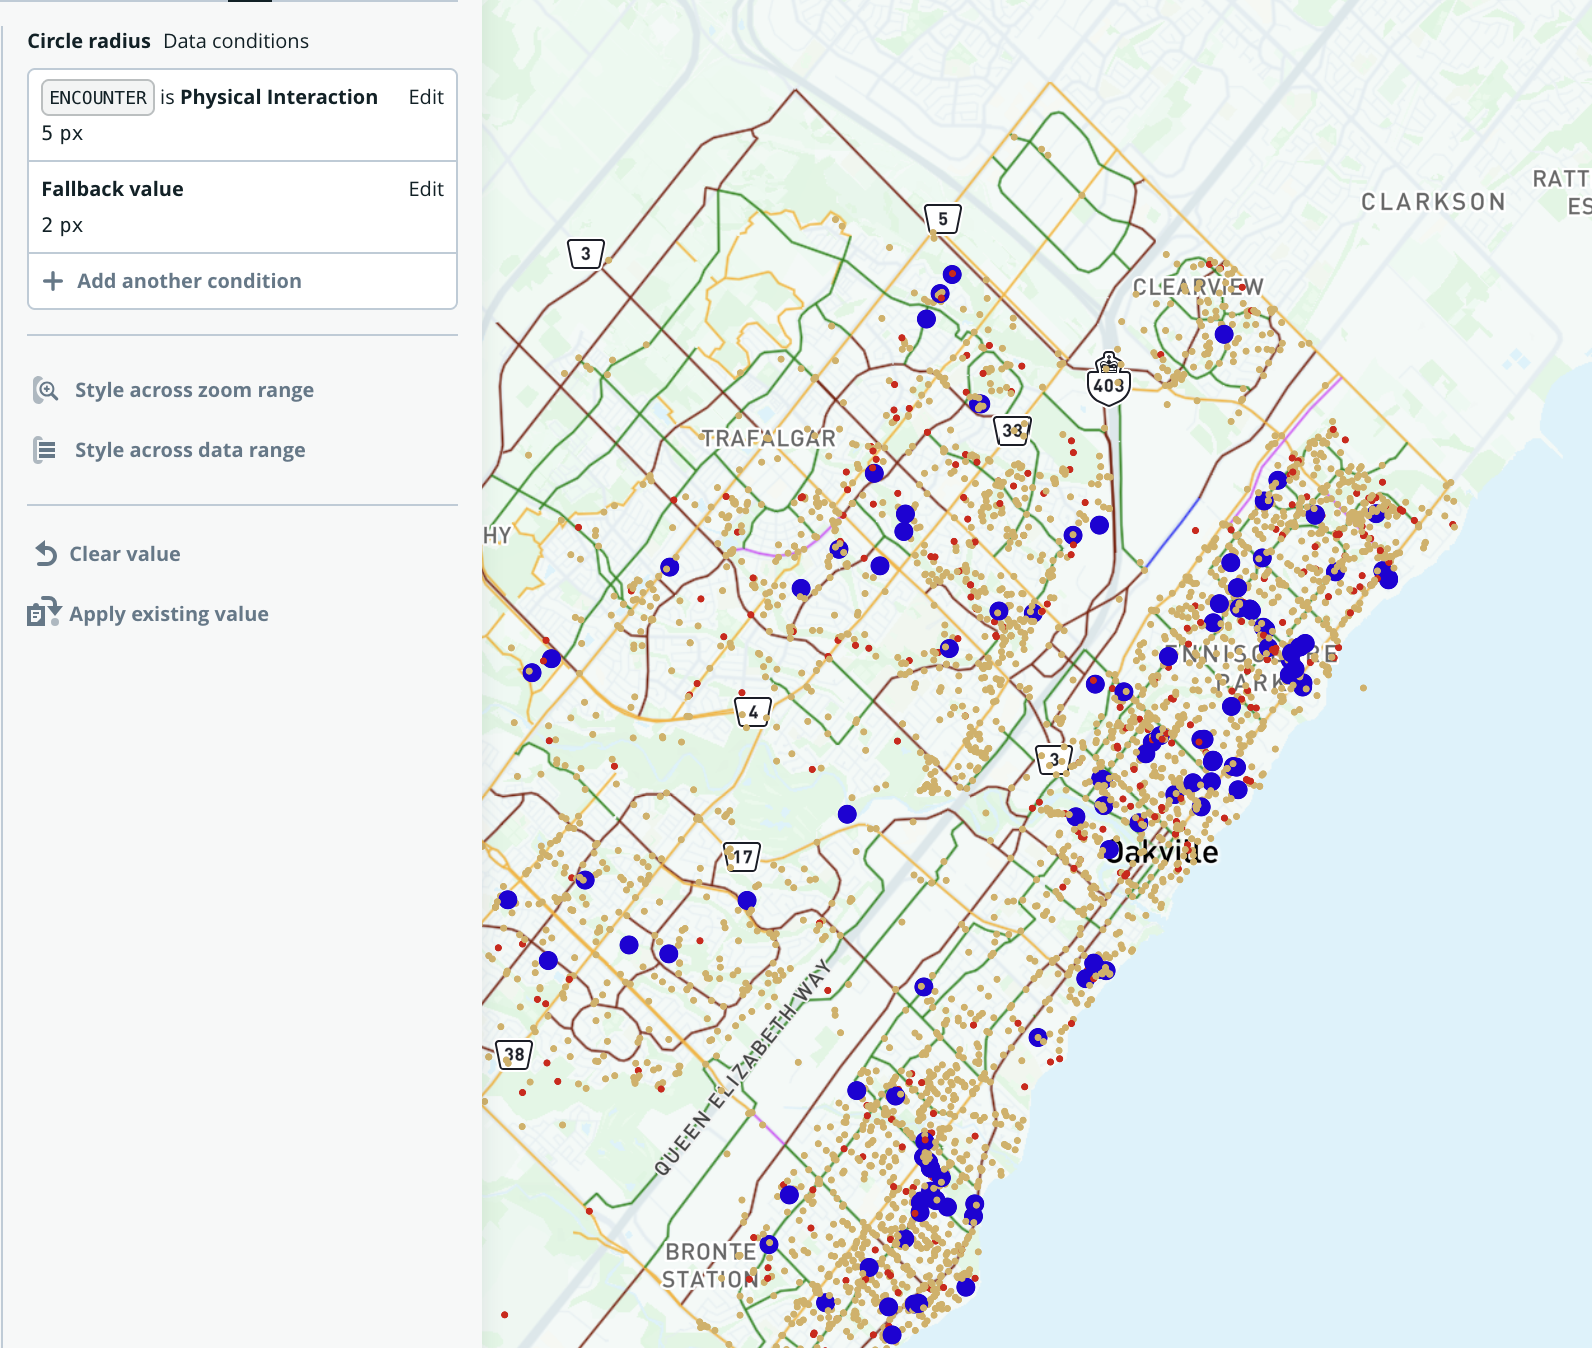Select the ENCOUNTER field chip

coord(98,98)
